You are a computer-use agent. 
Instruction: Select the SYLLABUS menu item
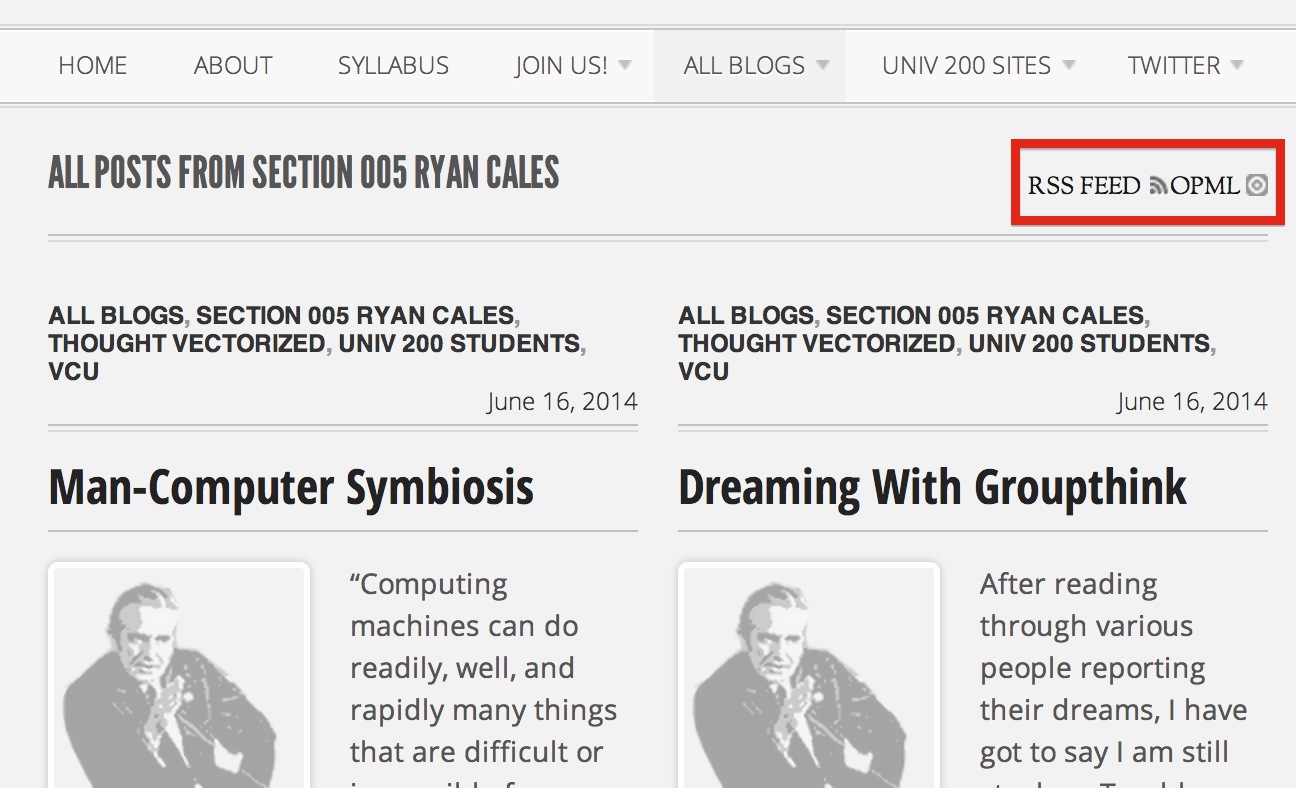click(x=393, y=66)
